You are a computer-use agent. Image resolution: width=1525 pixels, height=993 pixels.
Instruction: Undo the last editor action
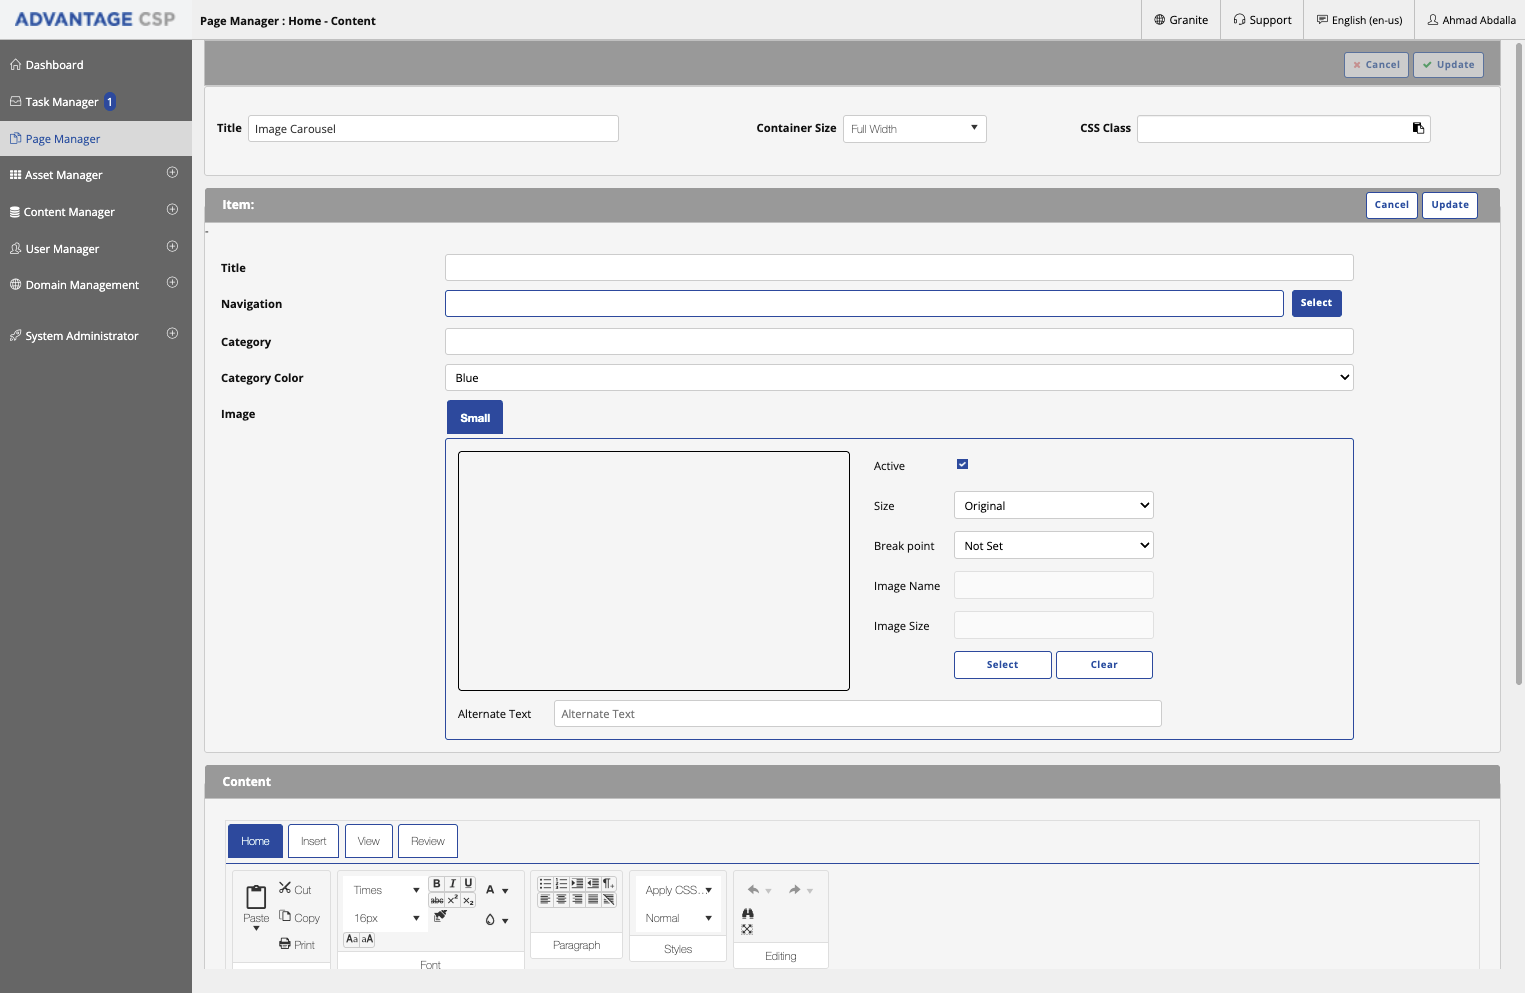point(754,890)
